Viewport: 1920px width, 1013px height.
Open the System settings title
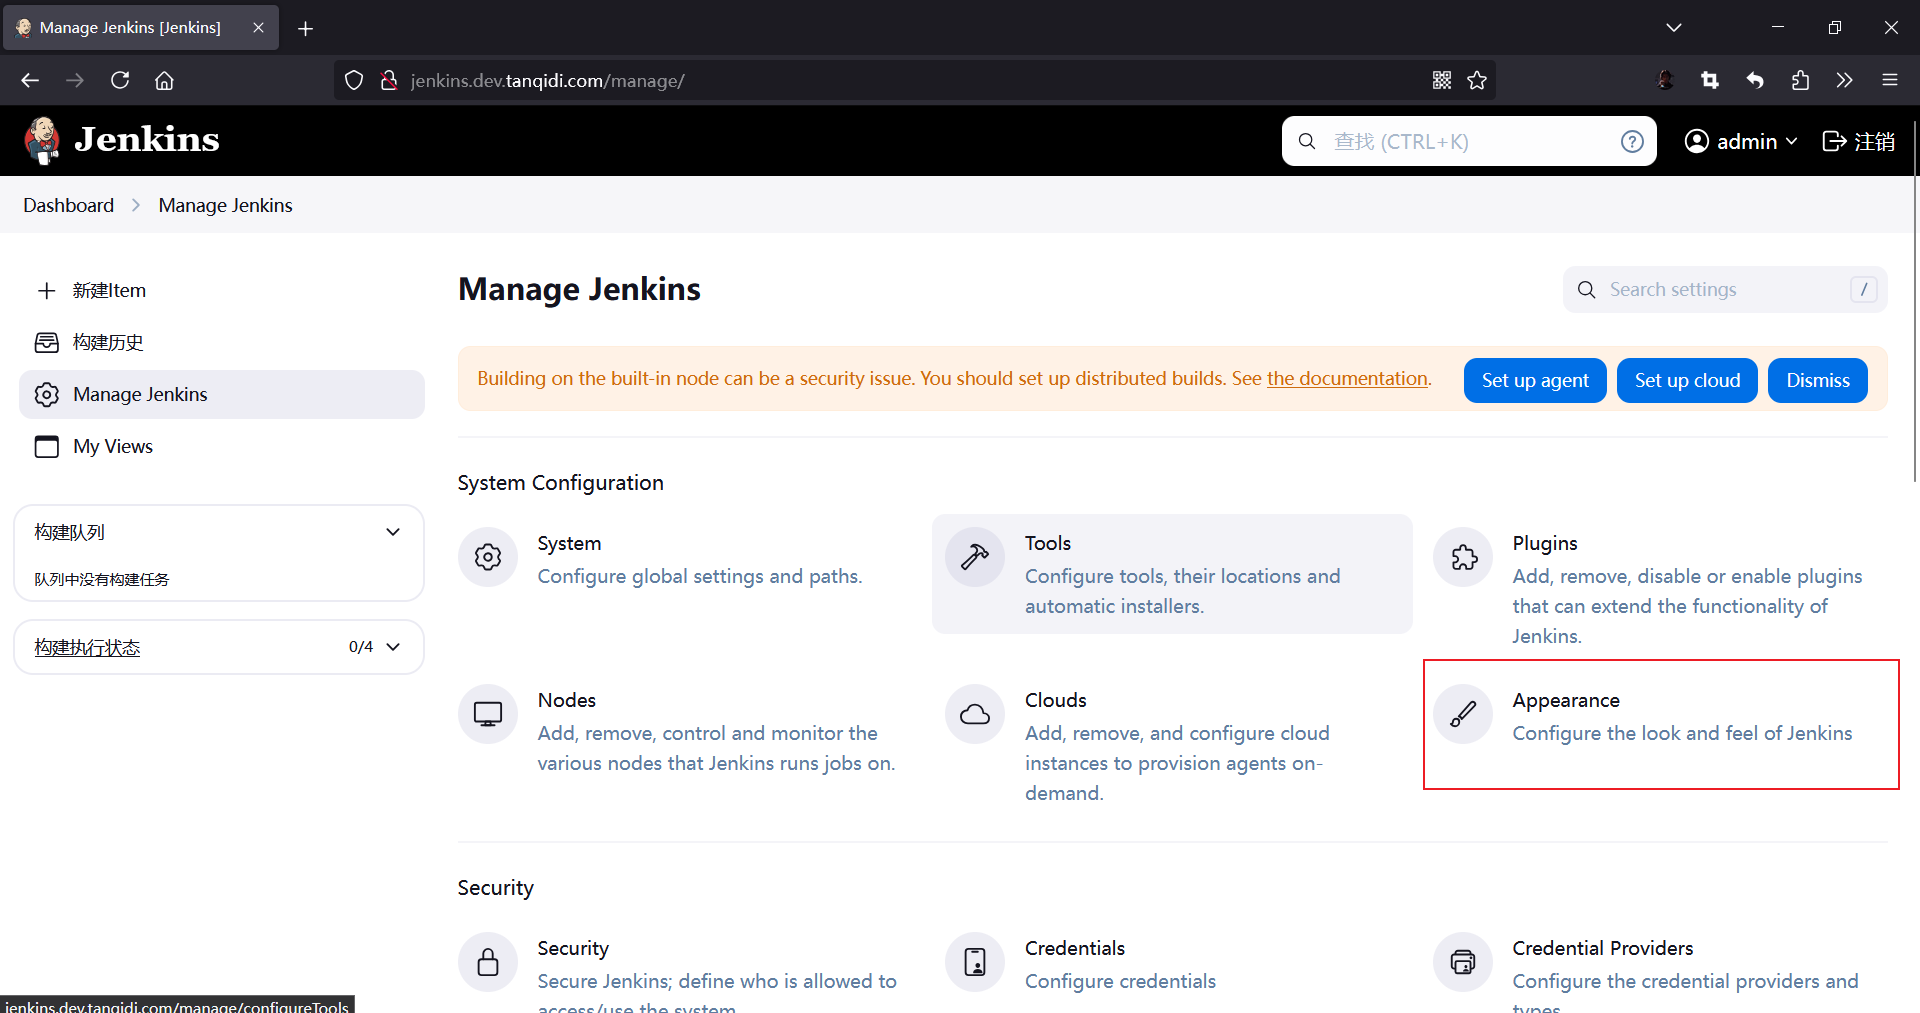click(x=569, y=544)
